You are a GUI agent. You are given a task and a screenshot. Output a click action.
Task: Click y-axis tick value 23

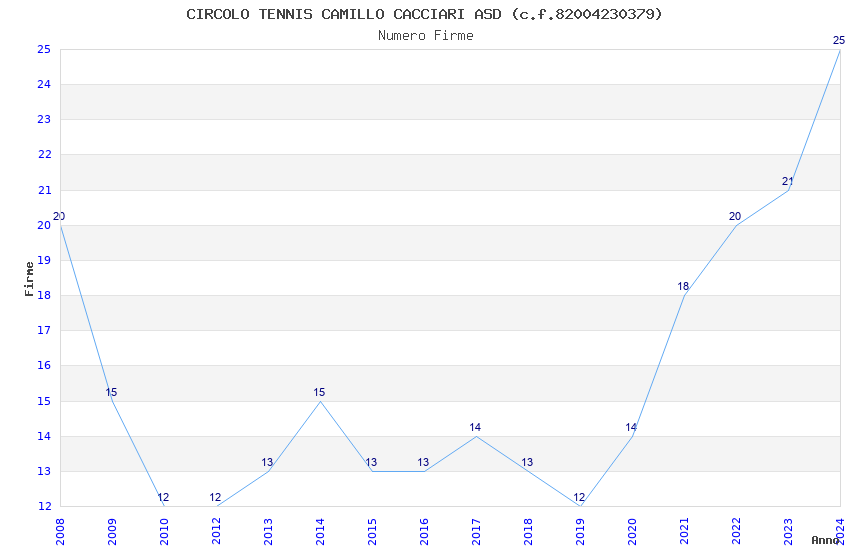coord(44,119)
